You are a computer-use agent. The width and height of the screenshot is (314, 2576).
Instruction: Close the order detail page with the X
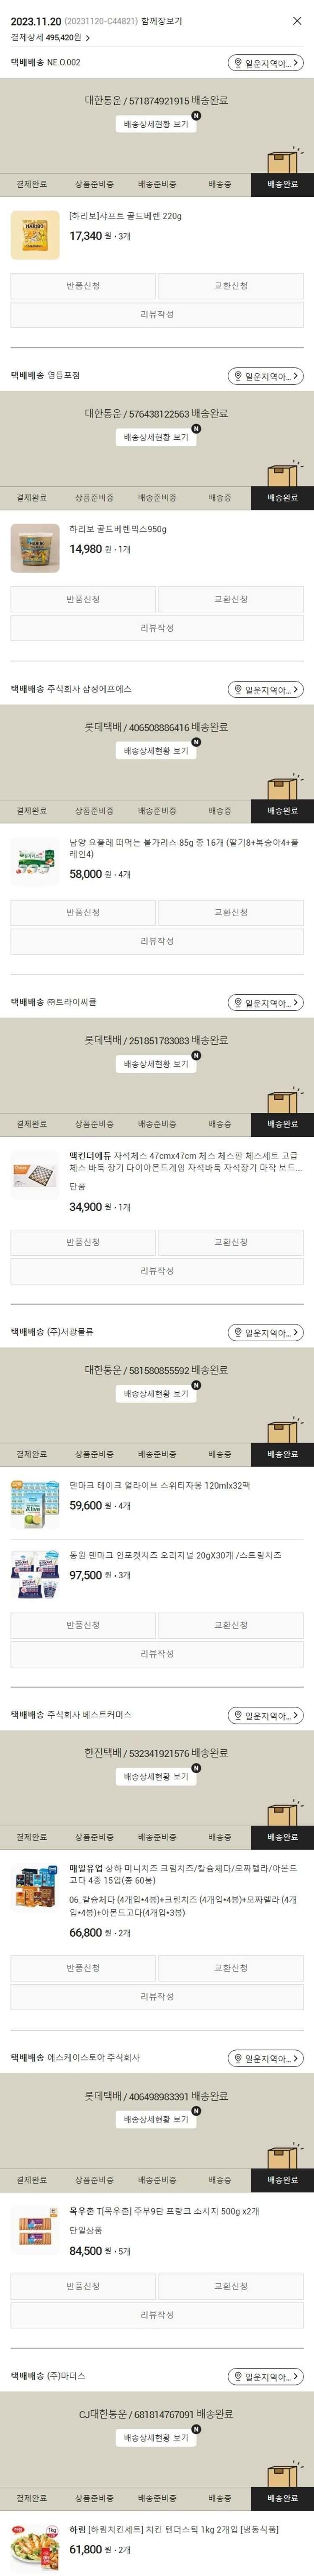pyautogui.click(x=296, y=21)
